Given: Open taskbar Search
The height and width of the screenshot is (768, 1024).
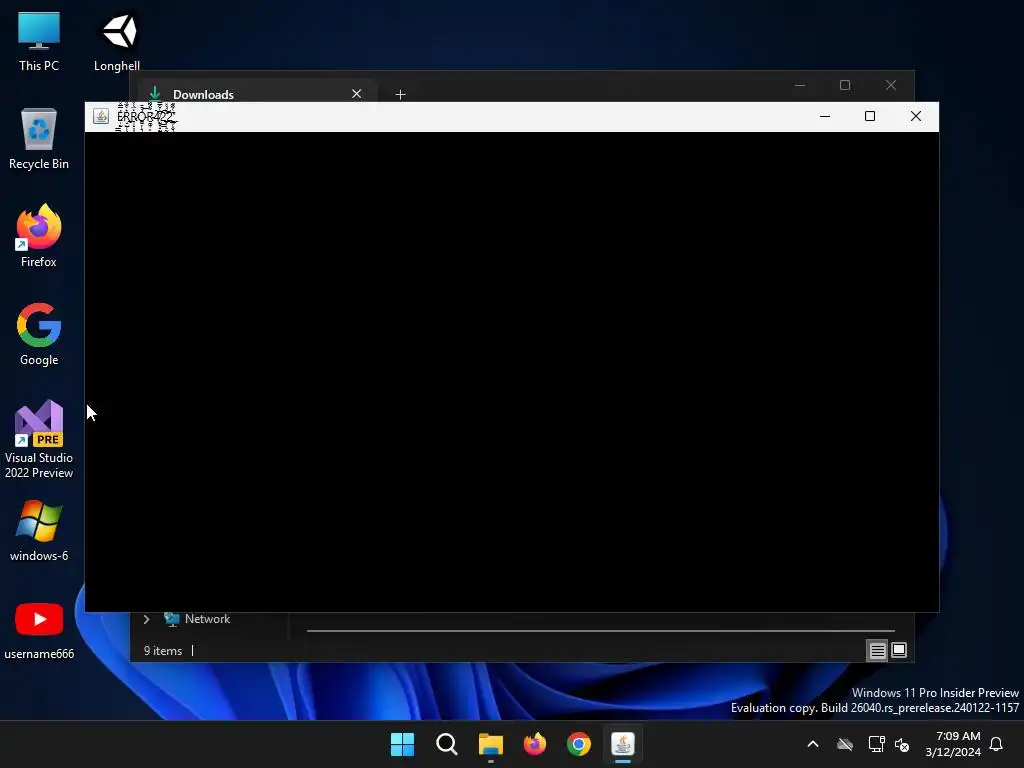Looking at the screenshot, I should pos(447,744).
